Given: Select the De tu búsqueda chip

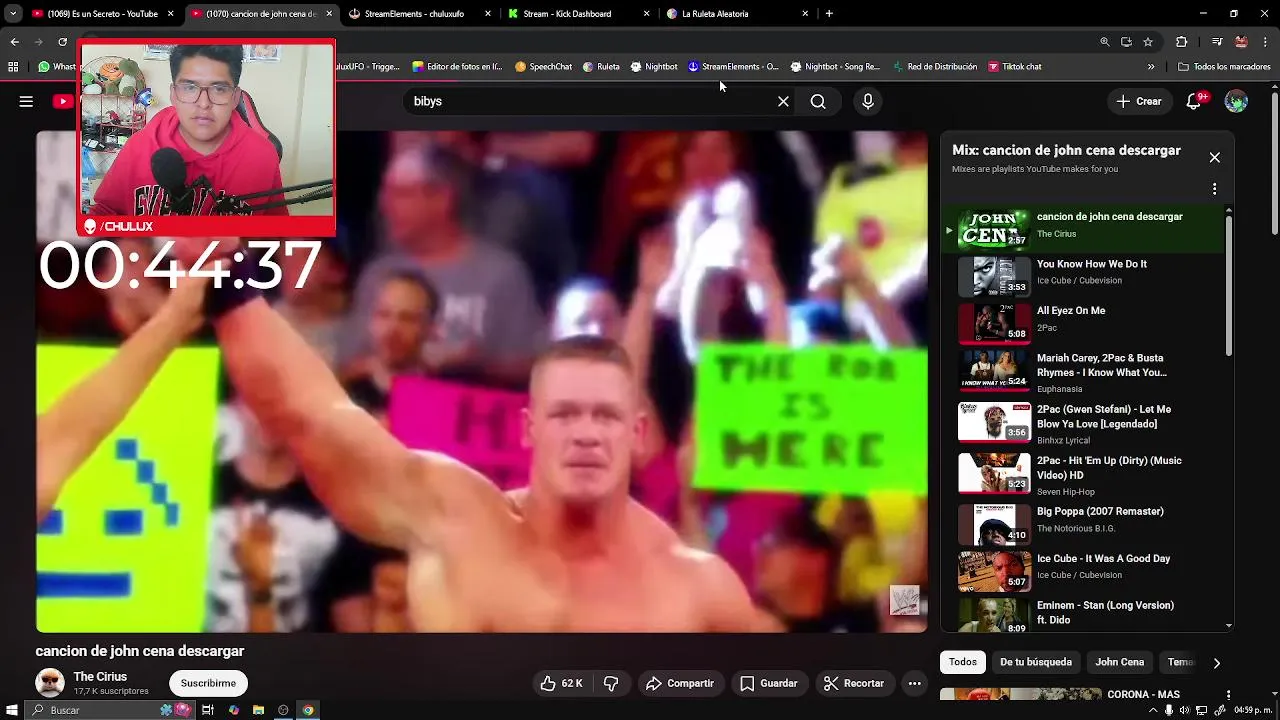Looking at the screenshot, I should click(x=1036, y=662).
